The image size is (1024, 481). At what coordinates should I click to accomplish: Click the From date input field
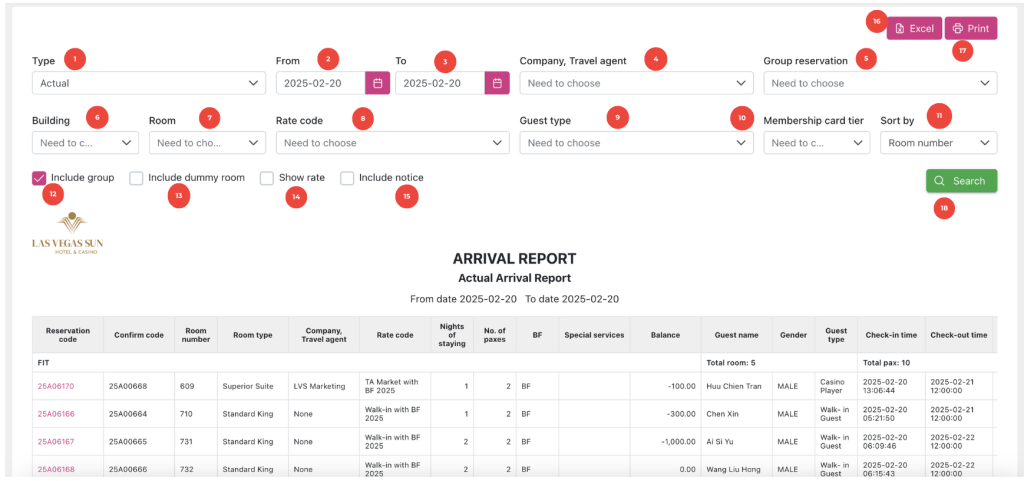(320, 84)
